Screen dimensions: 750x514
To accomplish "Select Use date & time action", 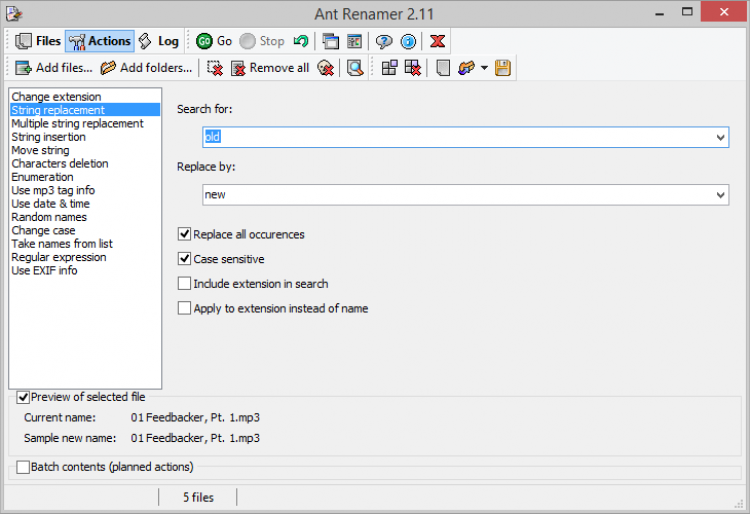I will tap(85, 204).
